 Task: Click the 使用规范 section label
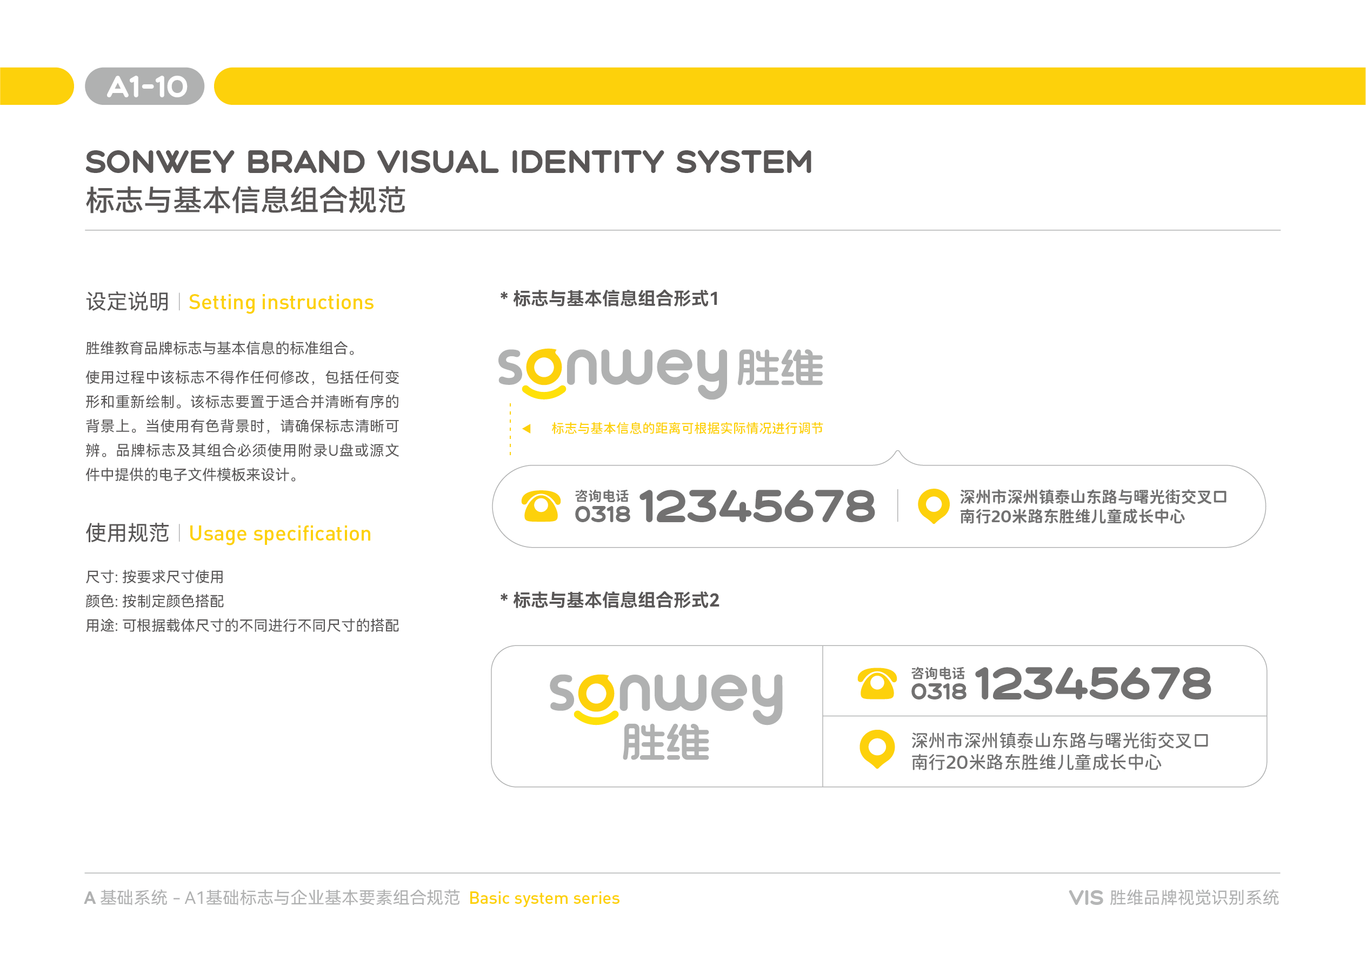point(127,533)
